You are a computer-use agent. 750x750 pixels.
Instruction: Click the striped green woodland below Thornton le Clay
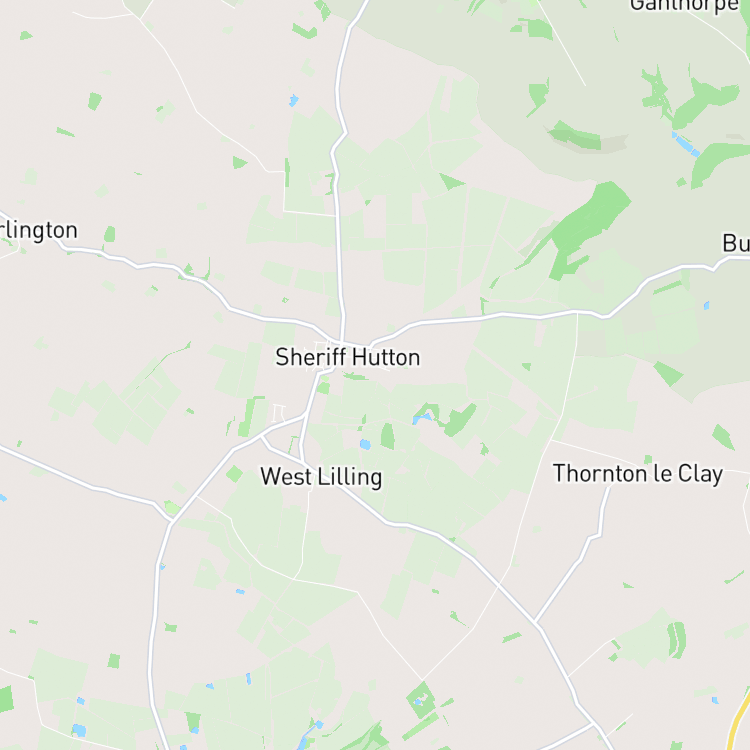click(x=677, y=640)
